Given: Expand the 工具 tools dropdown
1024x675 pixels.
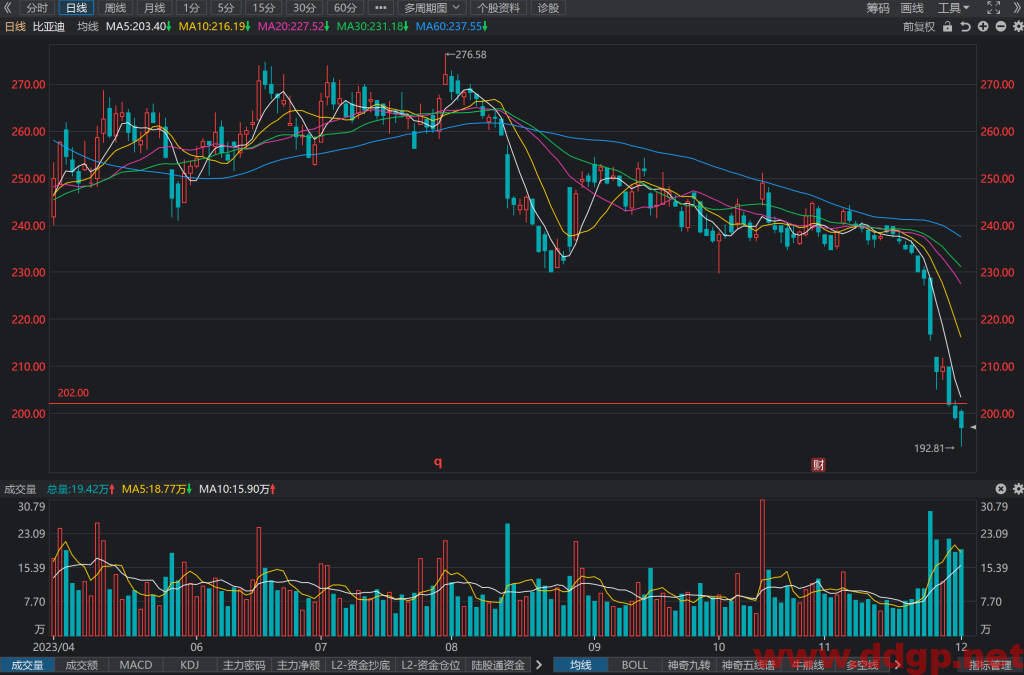Looking at the screenshot, I should point(953,8).
